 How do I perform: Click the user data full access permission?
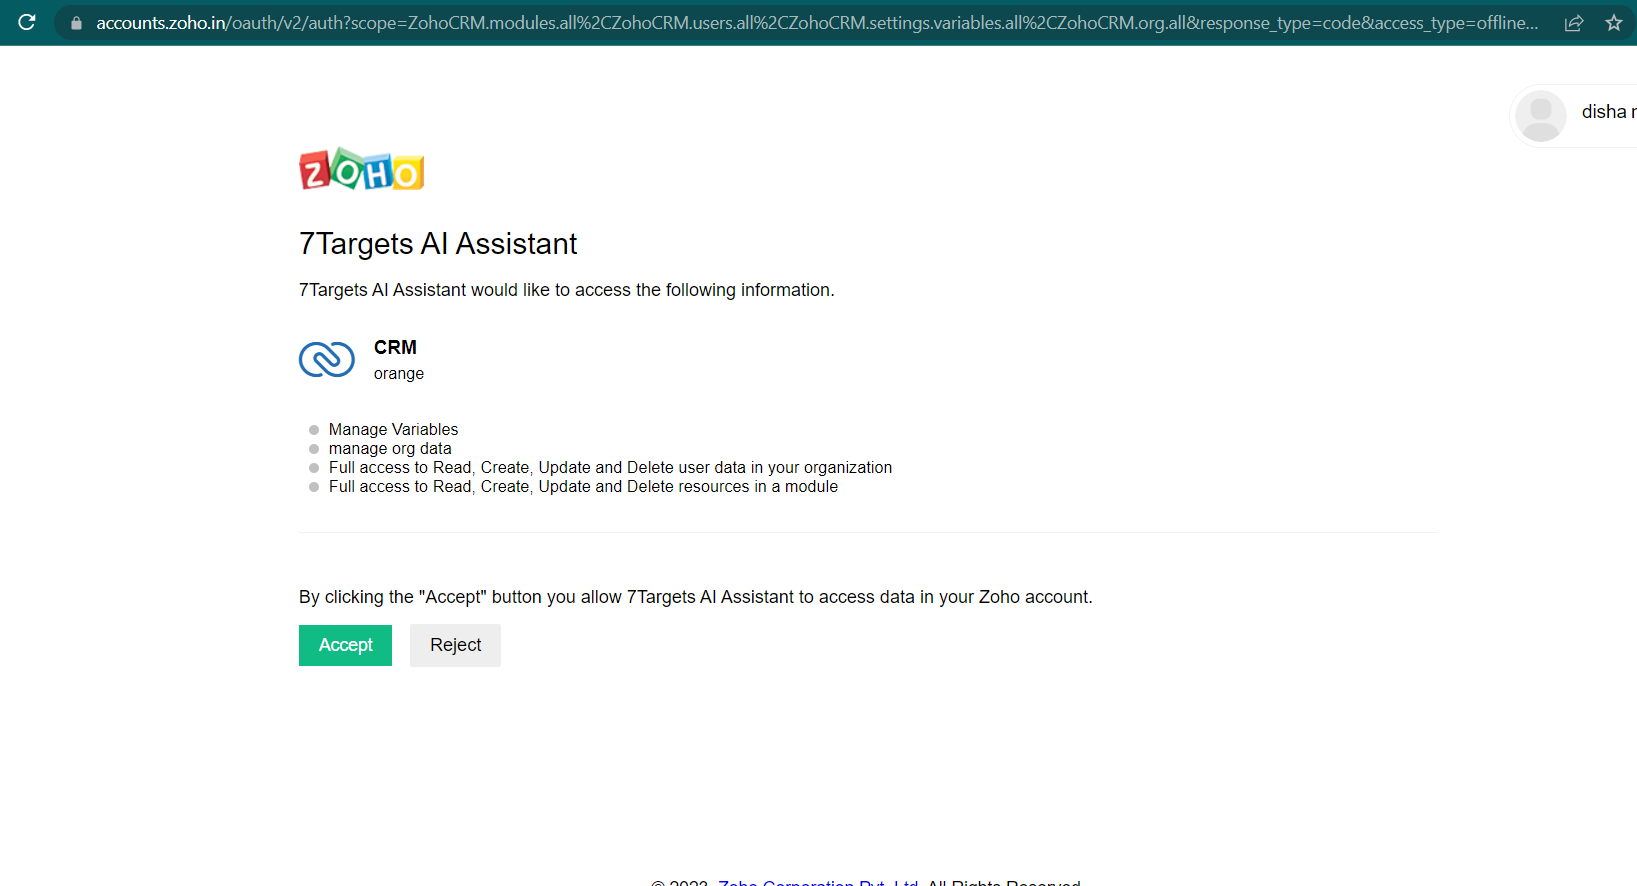click(610, 468)
